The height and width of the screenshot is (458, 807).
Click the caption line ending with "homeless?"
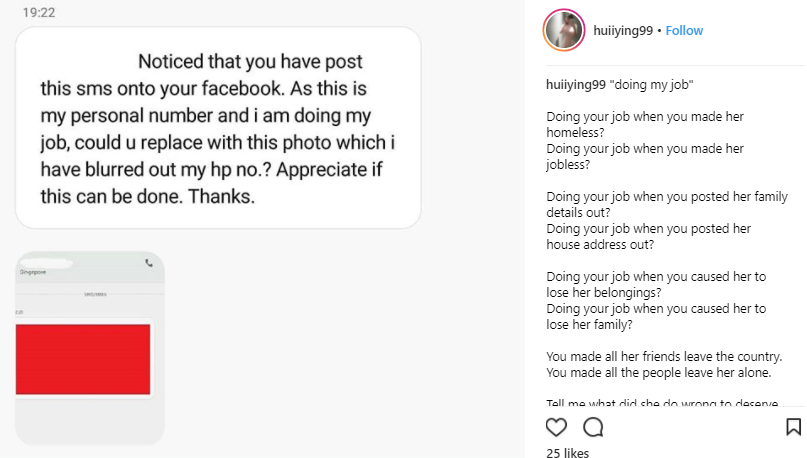pos(645,124)
